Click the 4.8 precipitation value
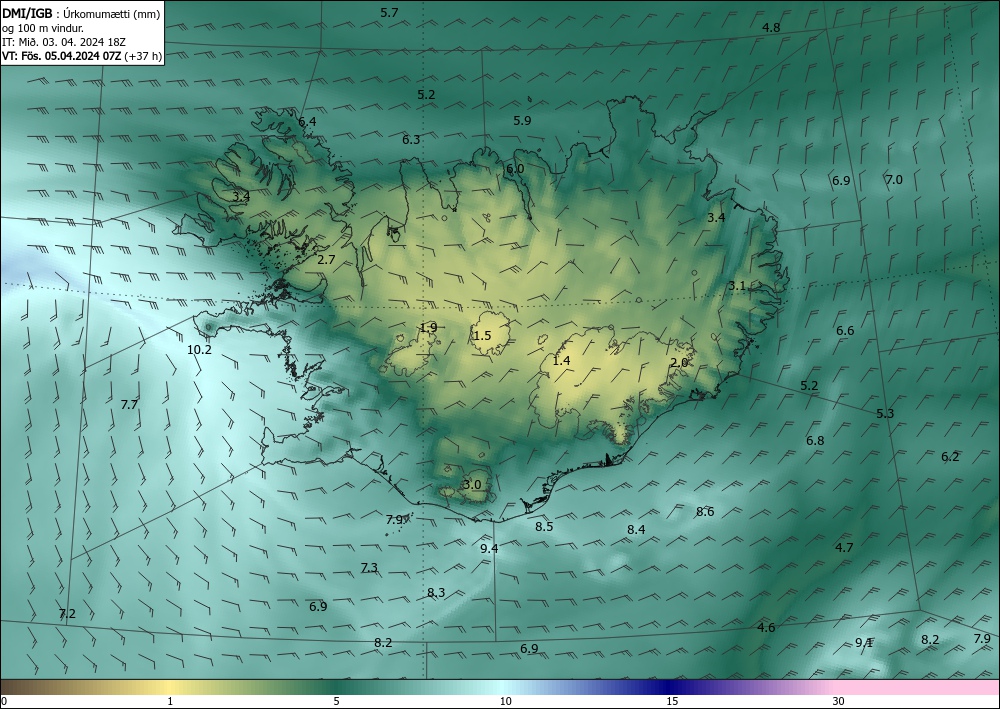 coord(771,27)
